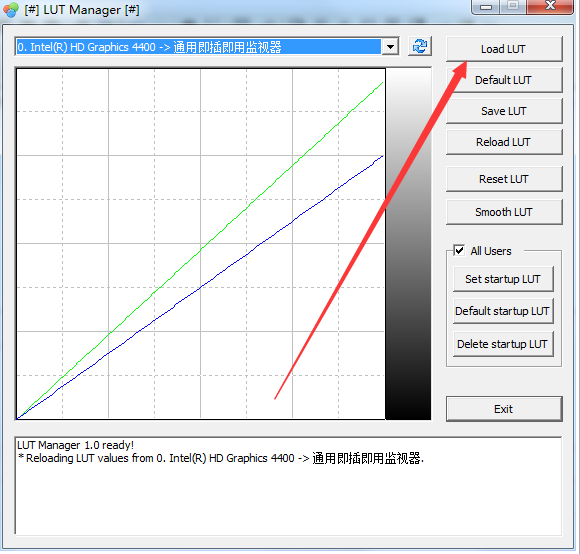This screenshot has height=554, width=580.
Task: Expand the graphics adapter dropdown arrow
Action: tap(390, 47)
